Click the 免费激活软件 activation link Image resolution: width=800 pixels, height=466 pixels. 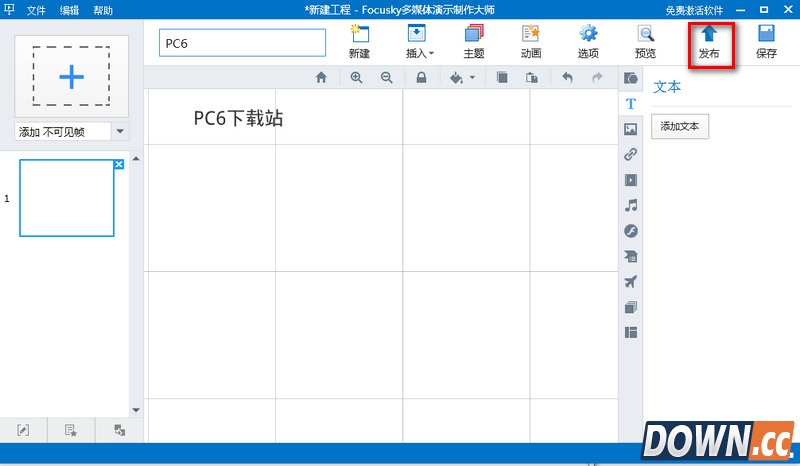(x=694, y=10)
